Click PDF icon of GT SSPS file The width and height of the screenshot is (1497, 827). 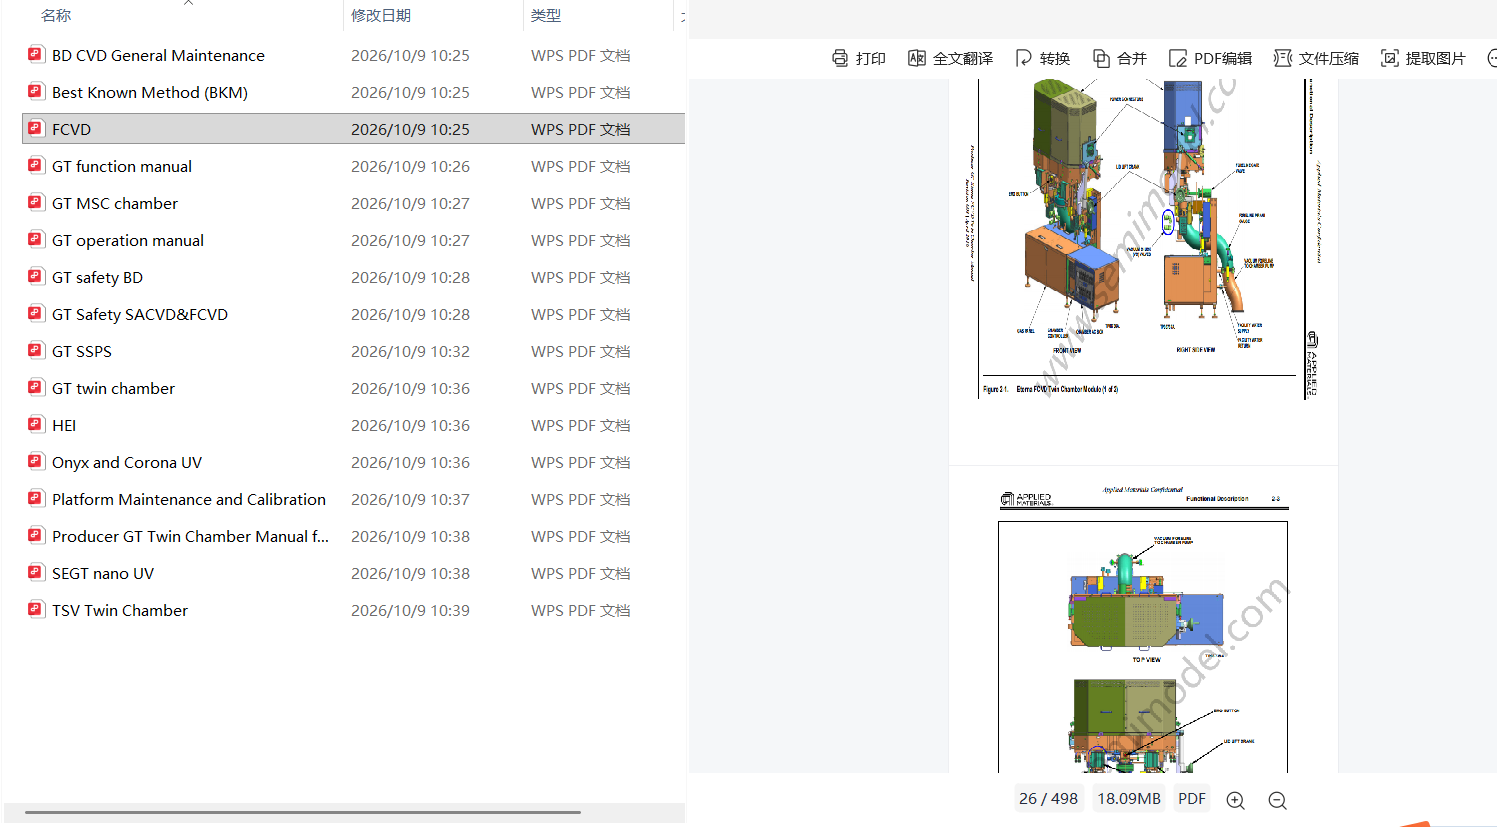pyautogui.click(x=36, y=350)
